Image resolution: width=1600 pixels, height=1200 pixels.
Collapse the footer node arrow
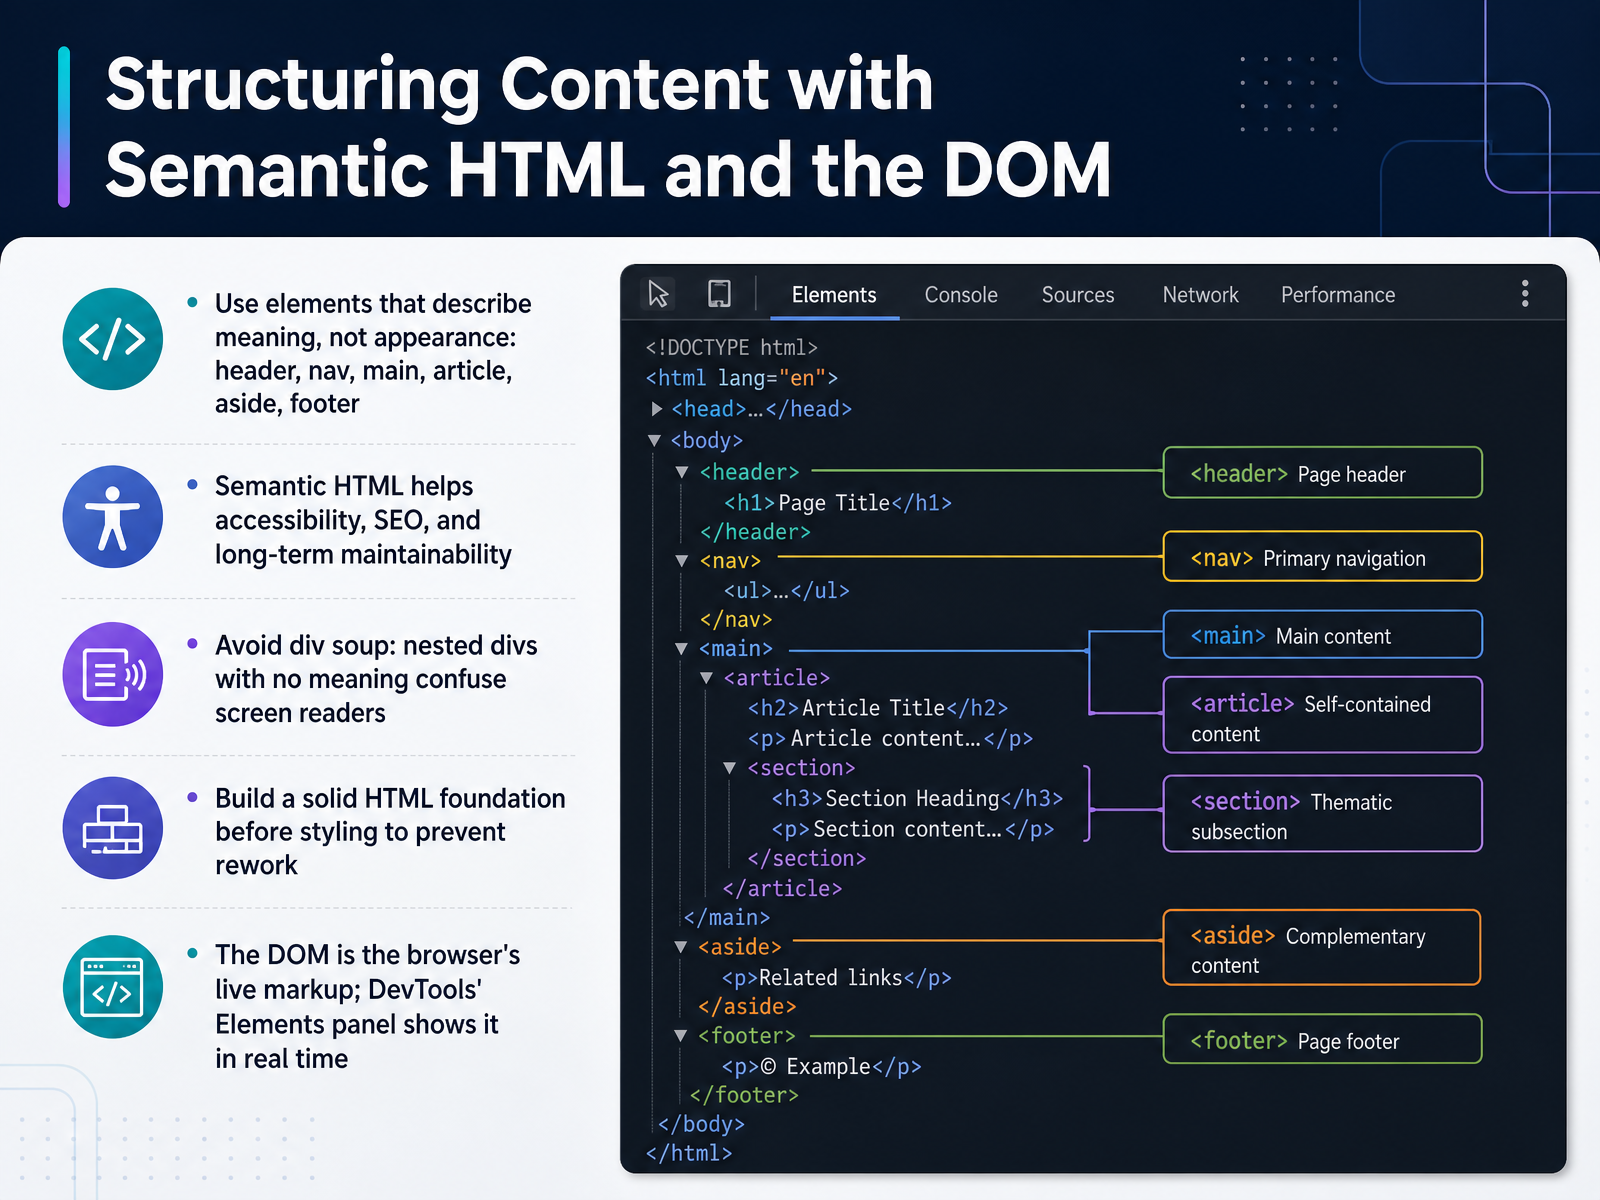tap(681, 1036)
